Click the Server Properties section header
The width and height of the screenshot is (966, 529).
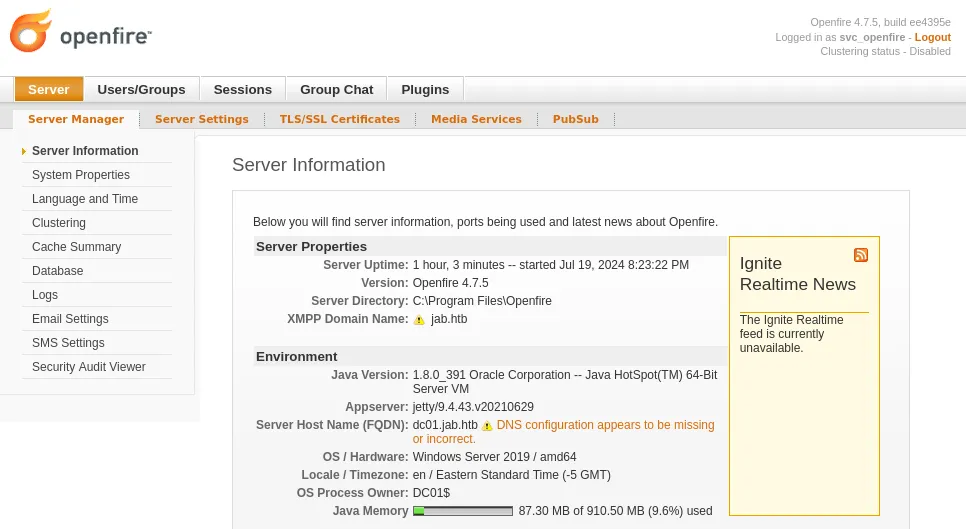click(311, 246)
